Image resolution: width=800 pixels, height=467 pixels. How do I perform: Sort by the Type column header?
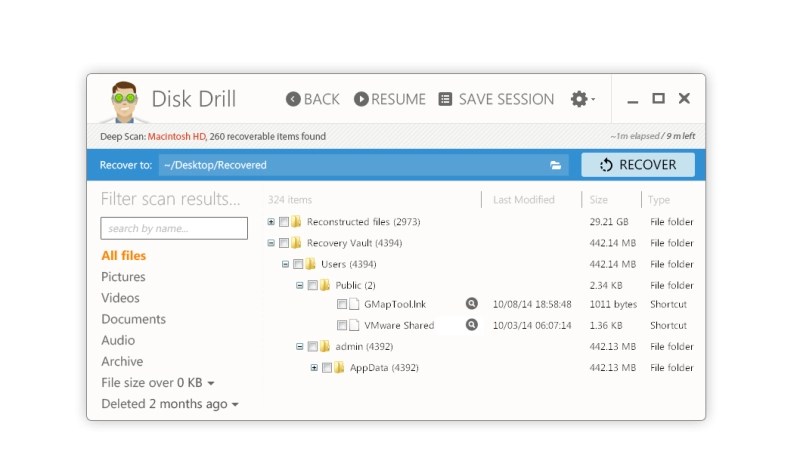[659, 200]
